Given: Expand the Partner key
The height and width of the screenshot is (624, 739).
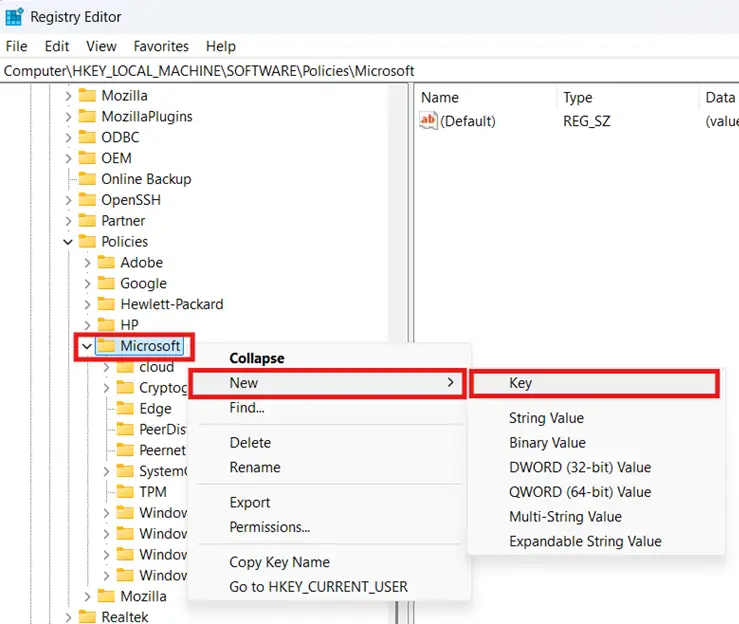Looking at the screenshot, I should (x=68, y=221).
